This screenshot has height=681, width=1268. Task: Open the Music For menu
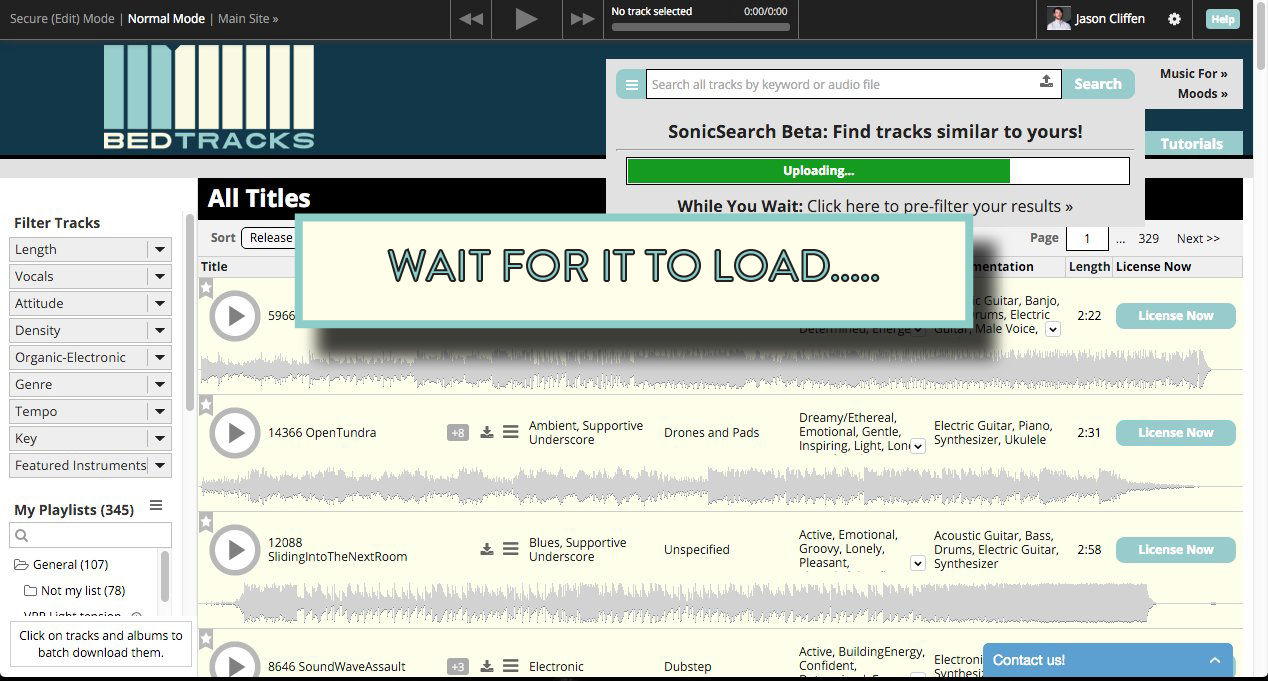coord(1193,74)
